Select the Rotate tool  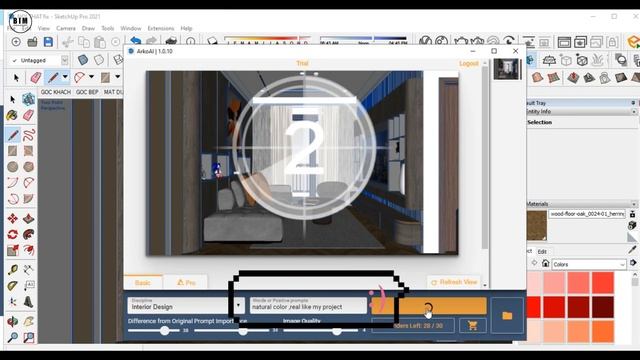pyautogui.click(x=13, y=234)
